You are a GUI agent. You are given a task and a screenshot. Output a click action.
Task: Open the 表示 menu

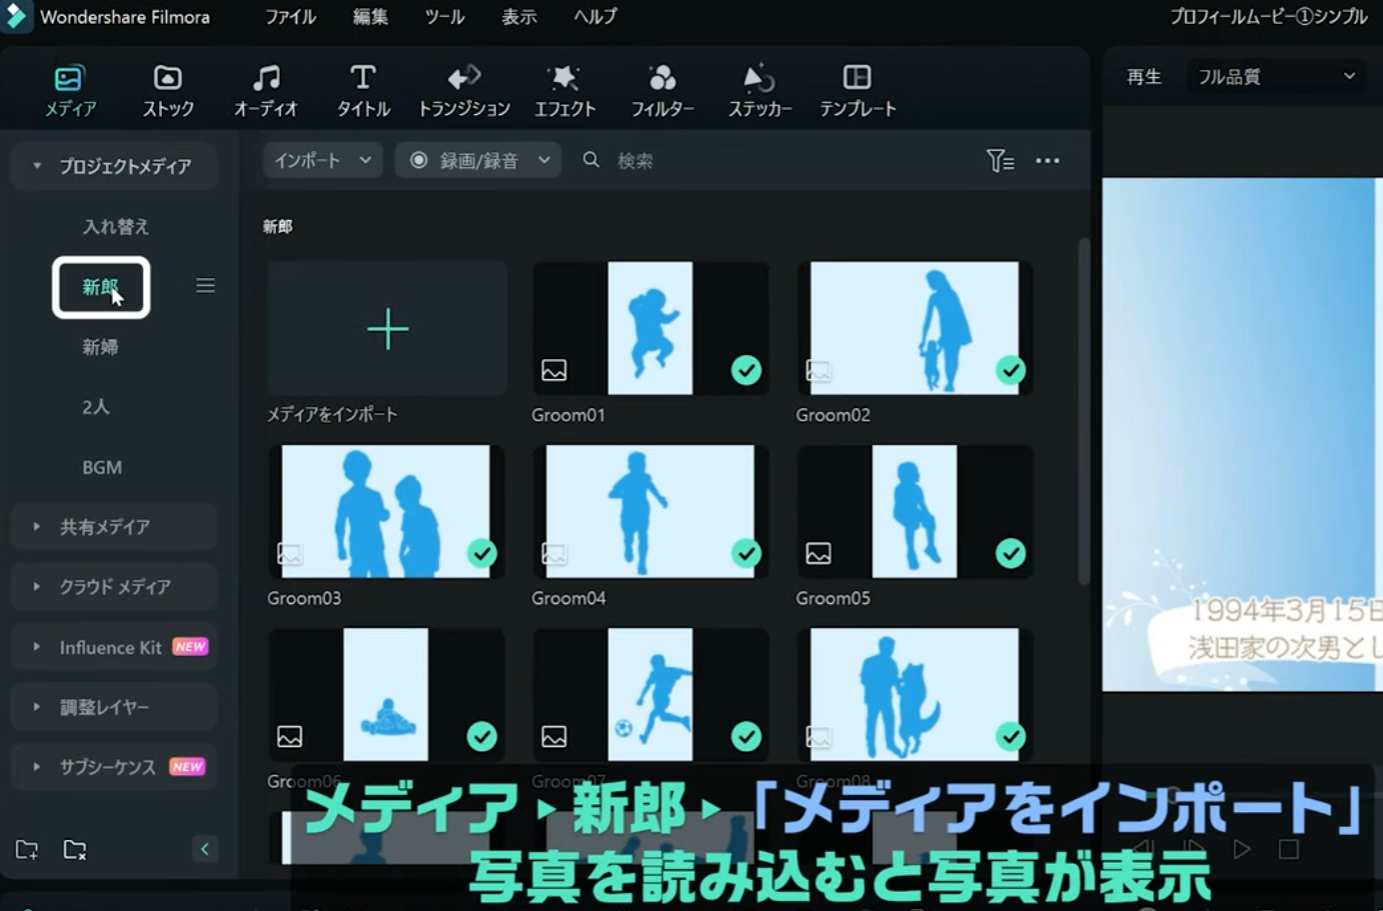pos(519,17)
